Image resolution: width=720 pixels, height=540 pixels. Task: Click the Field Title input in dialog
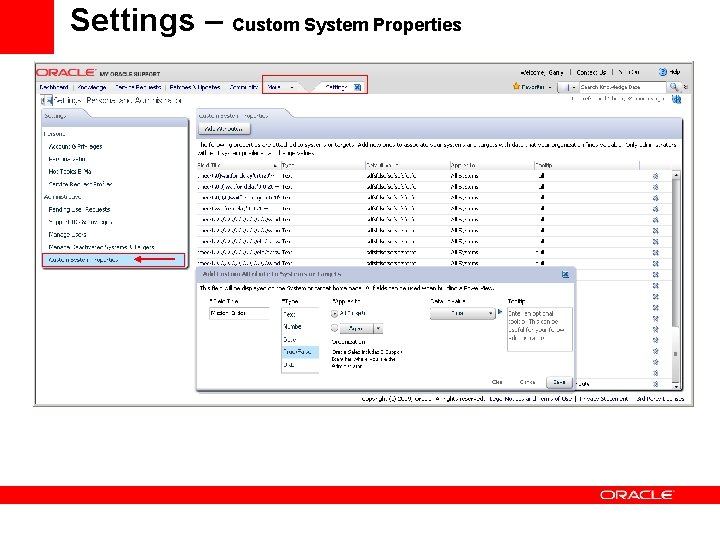click(239, 313)
